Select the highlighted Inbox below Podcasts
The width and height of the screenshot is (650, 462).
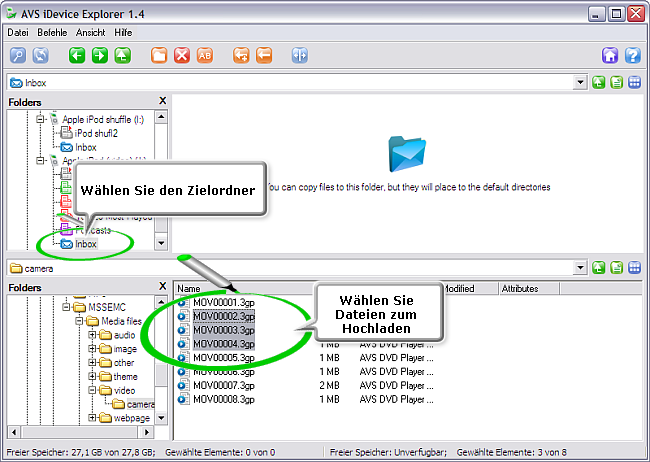[x=86, y=244]
